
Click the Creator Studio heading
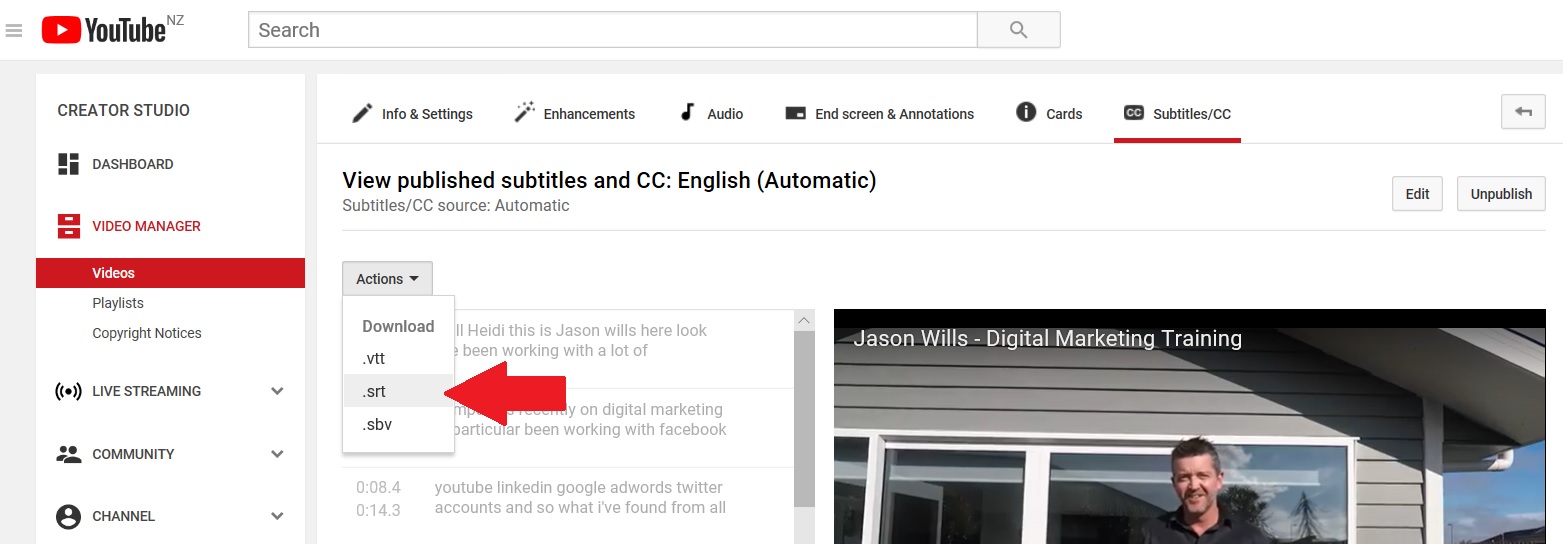point(123,110)
